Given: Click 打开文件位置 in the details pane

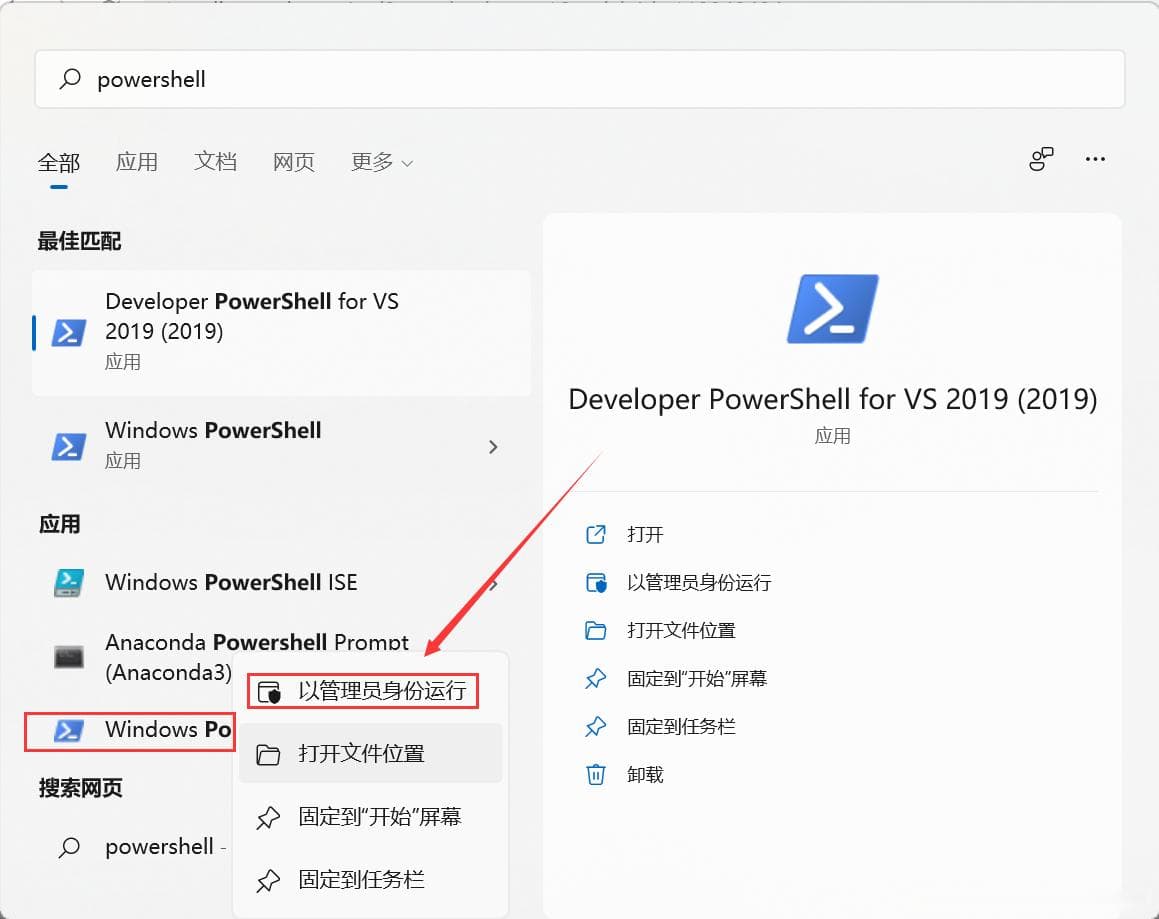Looking at the screenshot, I should click(682, 631).
